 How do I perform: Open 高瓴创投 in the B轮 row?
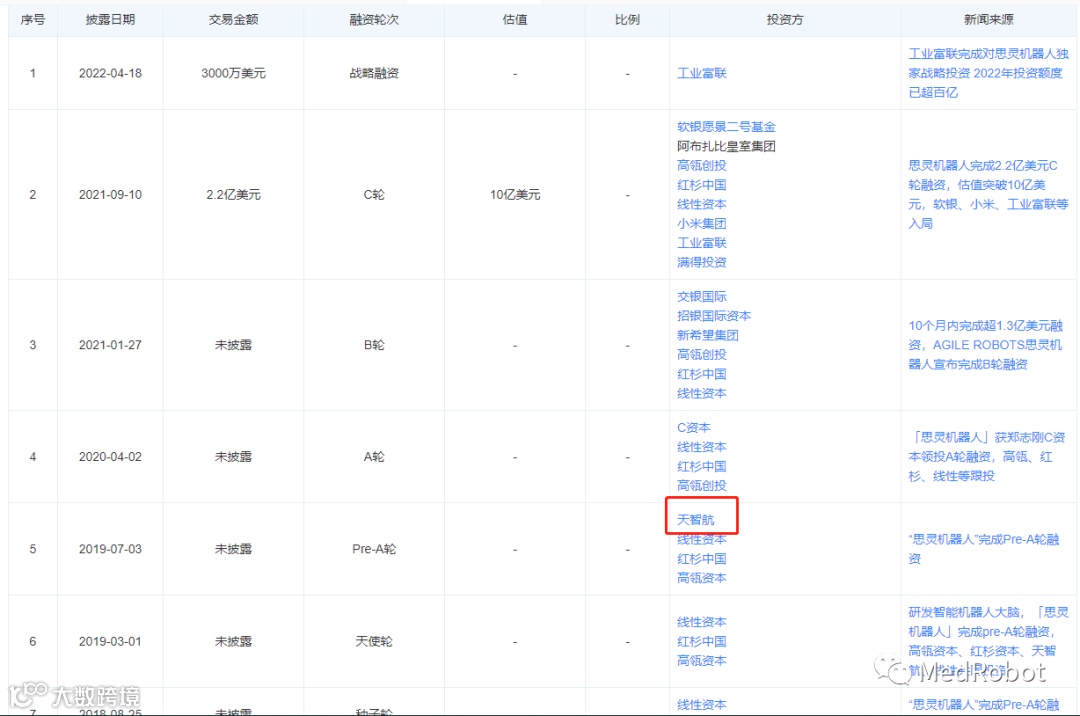coord(701,354)
